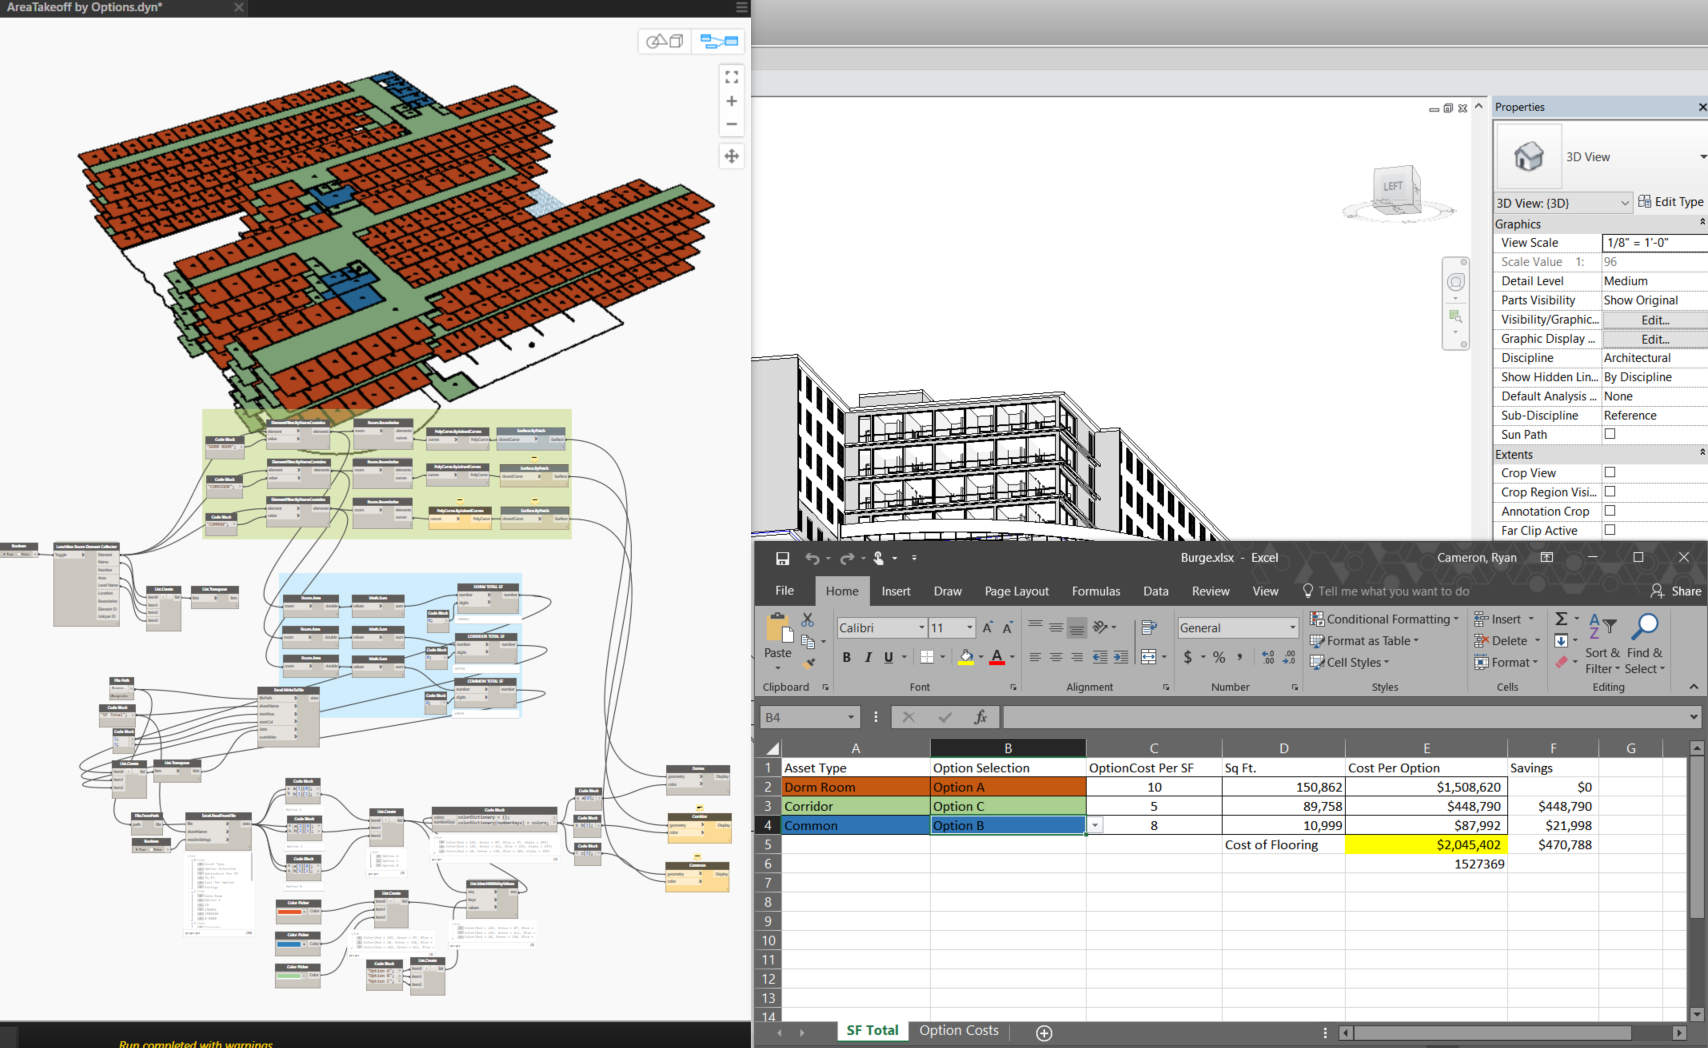Image resolution: width=1708 pixels, height=1048 pixels.
Task: Open the Excel font size dropdown
Action: 969,628
